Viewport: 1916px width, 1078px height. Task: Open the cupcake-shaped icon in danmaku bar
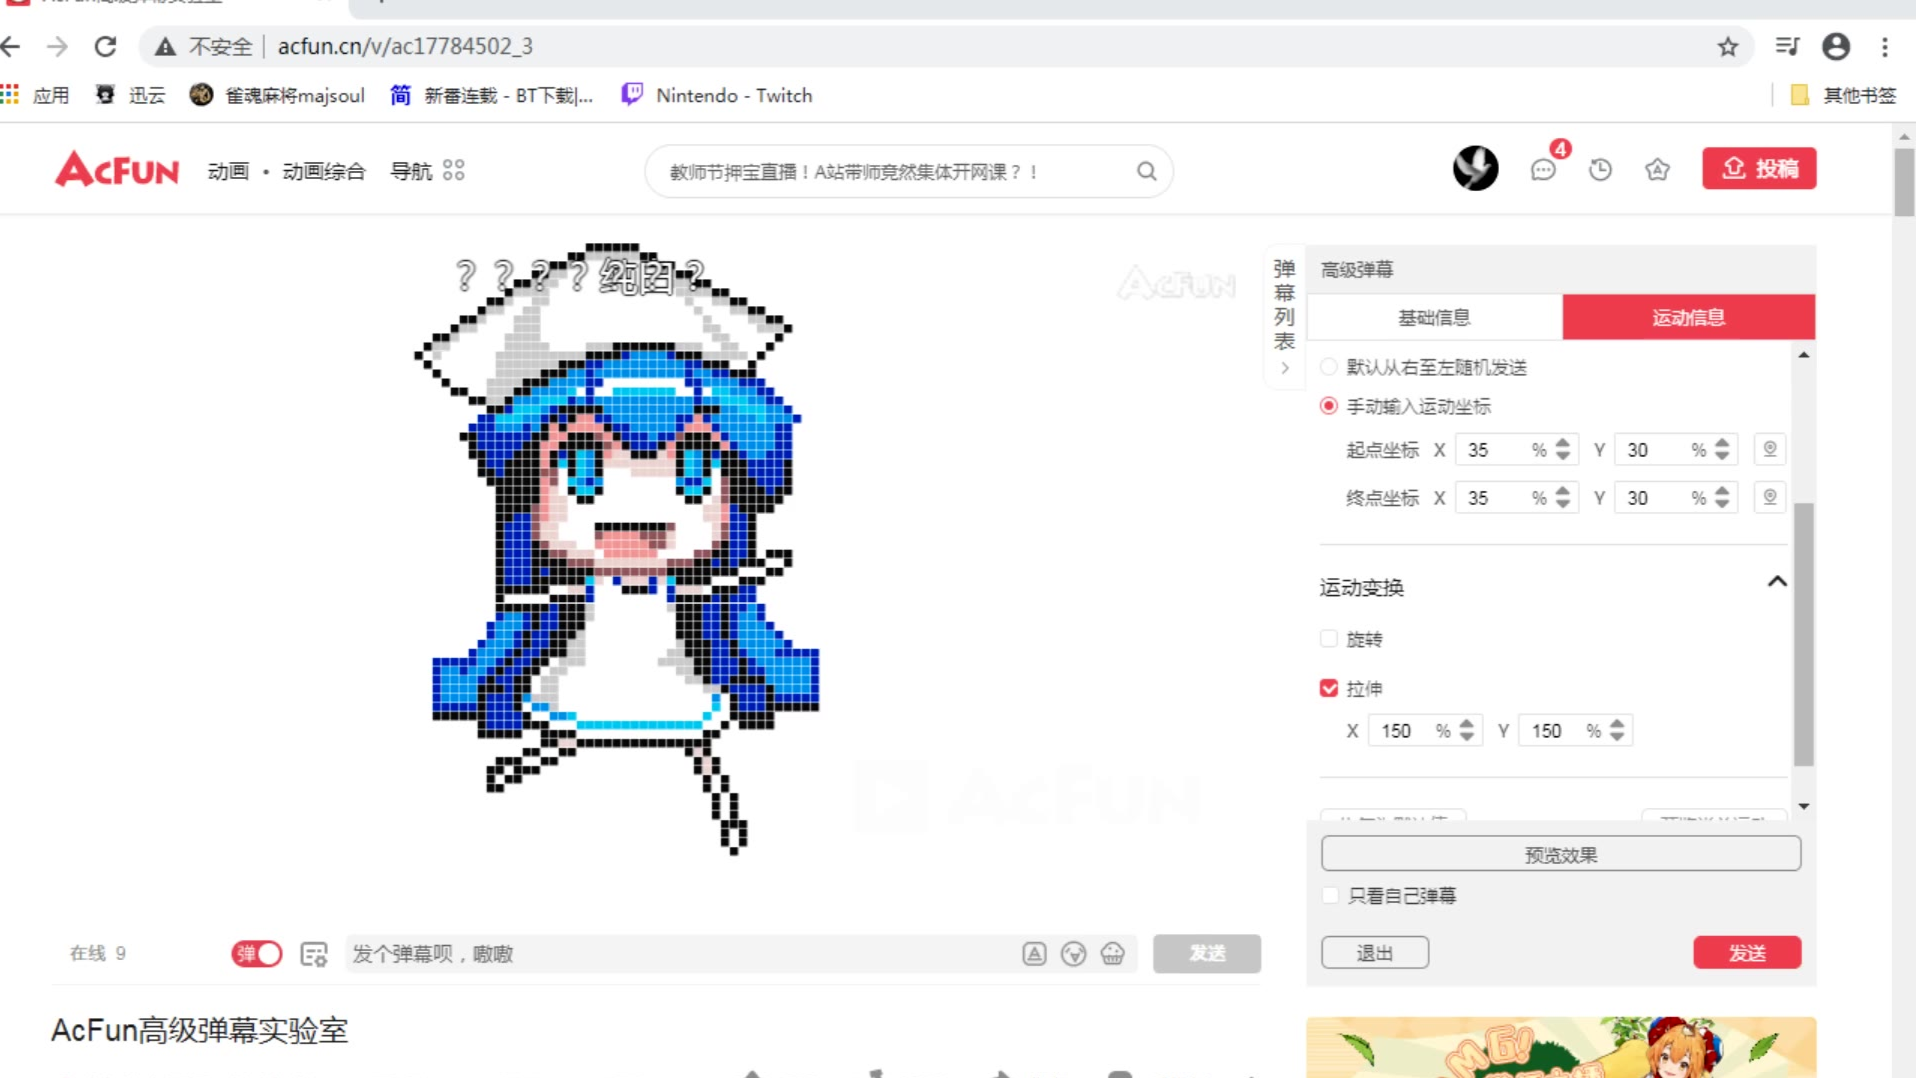1112,954
